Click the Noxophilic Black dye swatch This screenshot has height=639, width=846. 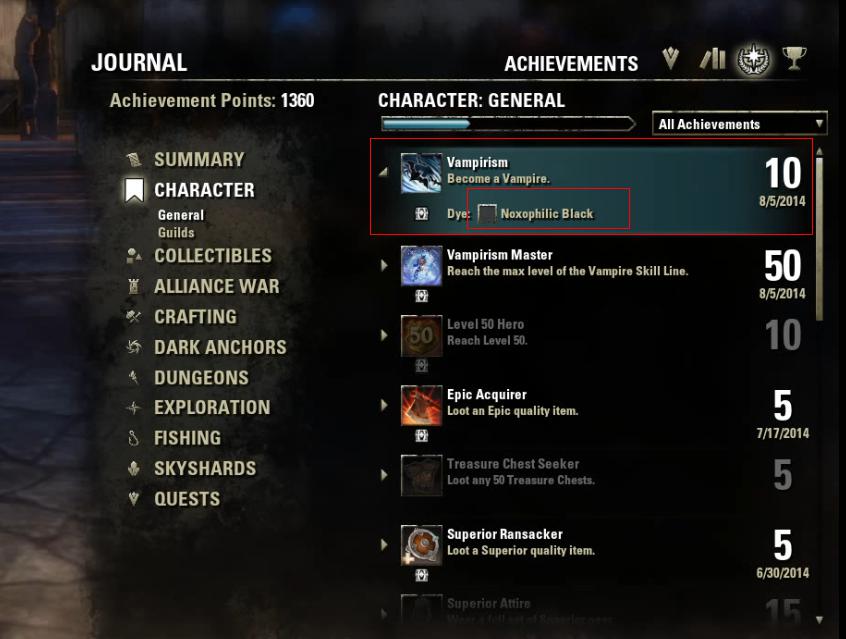[x=487, y=214]
